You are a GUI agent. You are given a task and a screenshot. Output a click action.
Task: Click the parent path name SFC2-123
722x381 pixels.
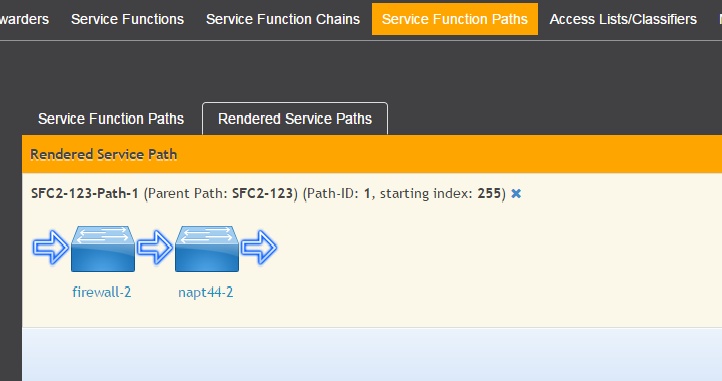click(x=262, y=193)
